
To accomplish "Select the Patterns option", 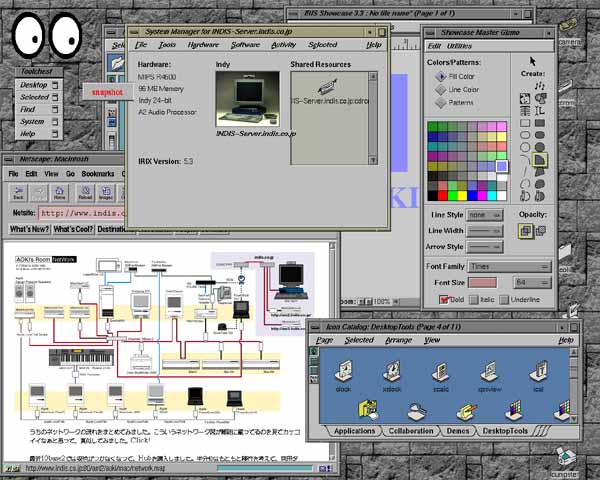I will tap(454, 103).
